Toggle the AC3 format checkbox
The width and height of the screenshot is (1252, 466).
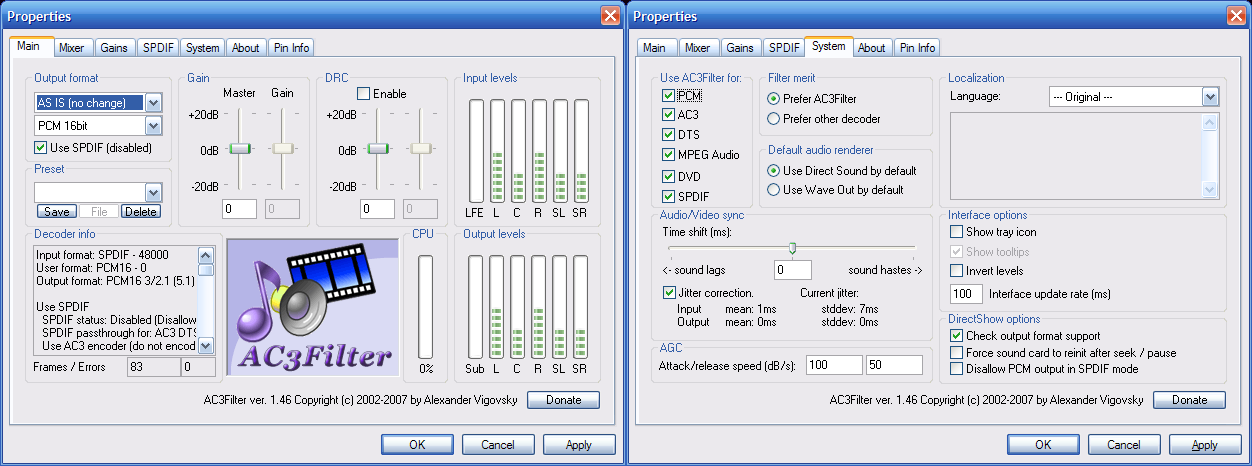tap(668, 115)
